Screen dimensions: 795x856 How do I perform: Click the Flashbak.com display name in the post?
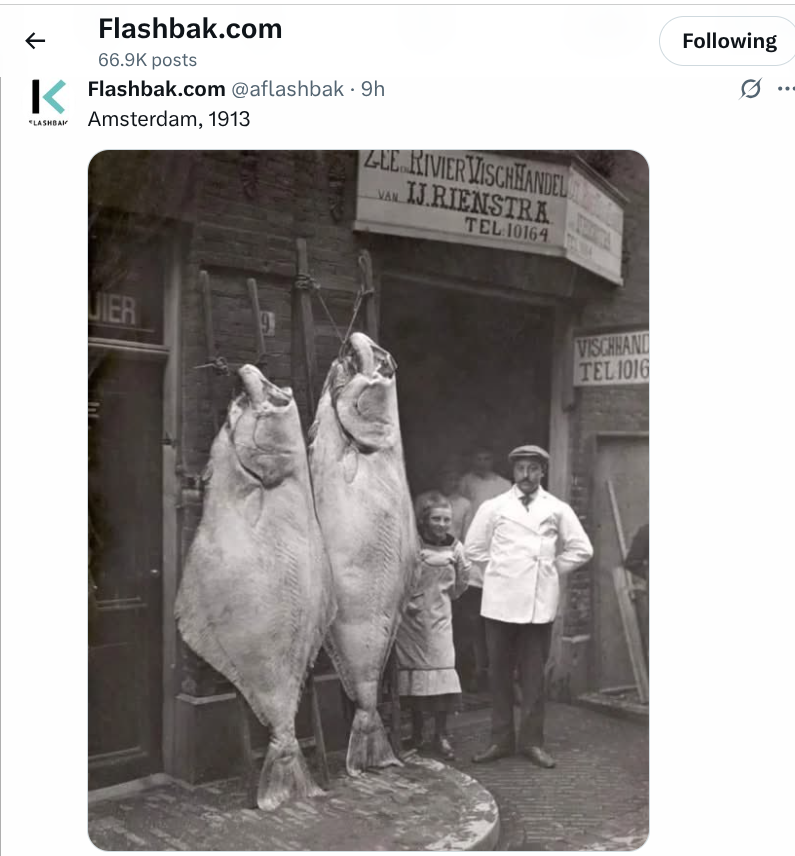click(156, 88)
